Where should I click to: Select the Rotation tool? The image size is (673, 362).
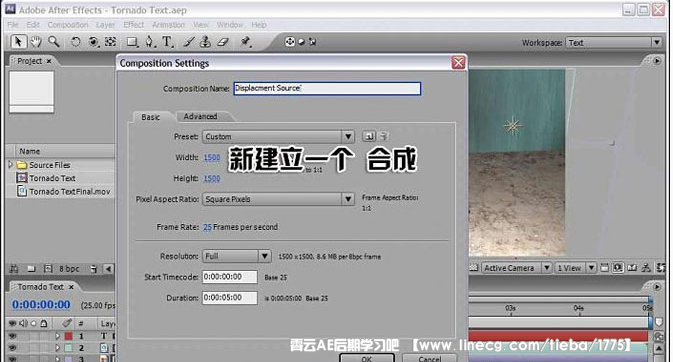(76, 42)
